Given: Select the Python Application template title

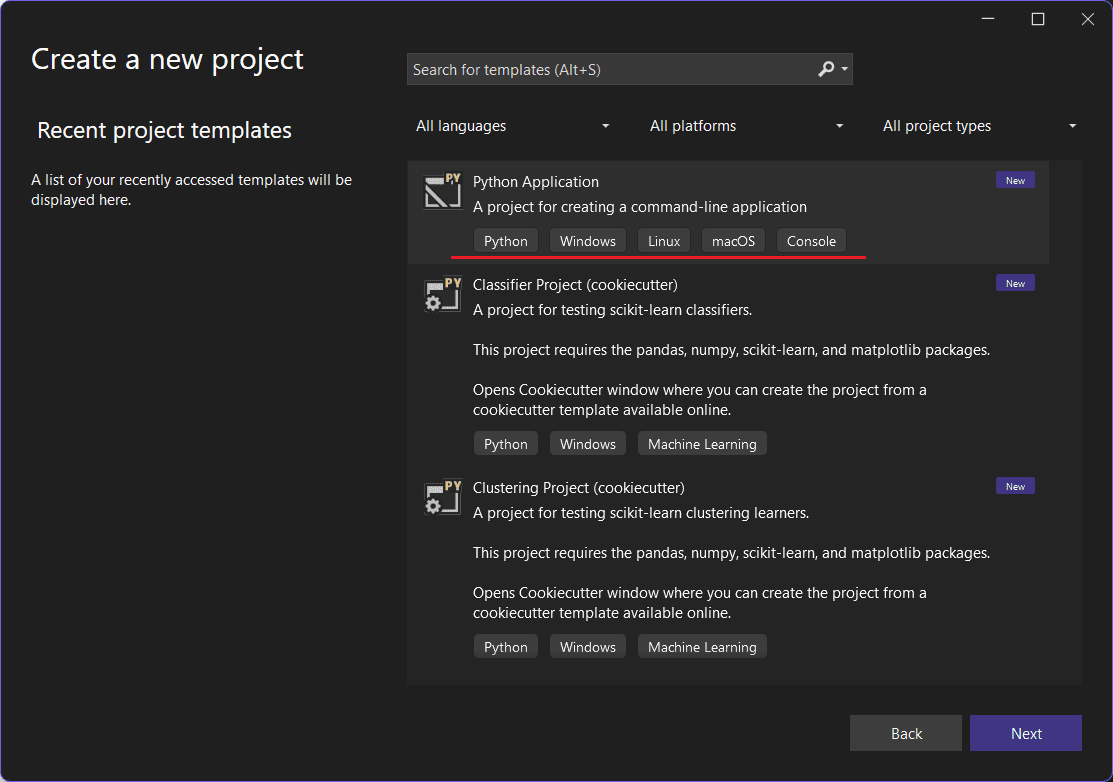Looking at the screenshot, I should [536, 182].
